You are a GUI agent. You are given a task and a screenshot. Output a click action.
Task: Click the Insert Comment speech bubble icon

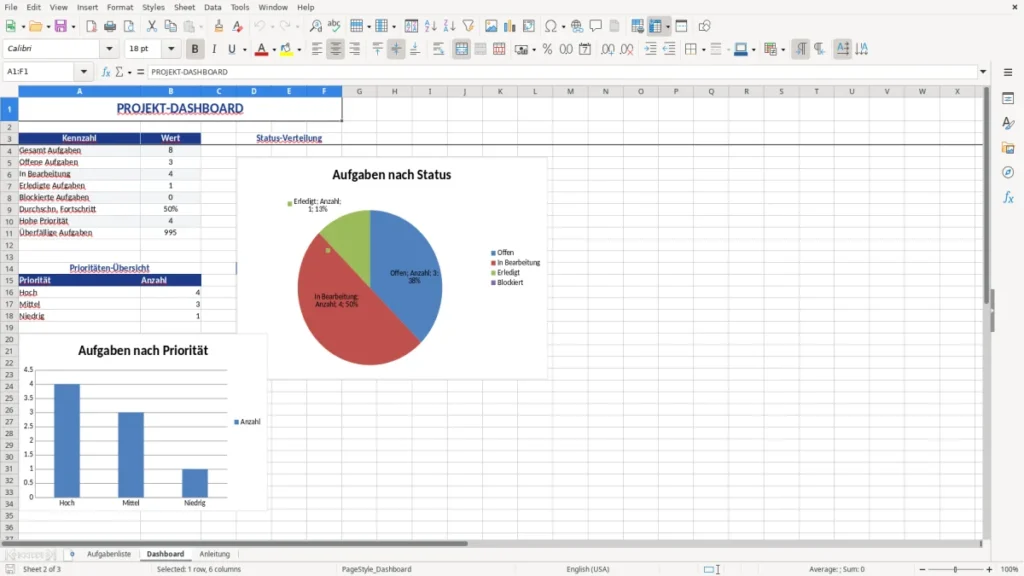coord(596,26)
